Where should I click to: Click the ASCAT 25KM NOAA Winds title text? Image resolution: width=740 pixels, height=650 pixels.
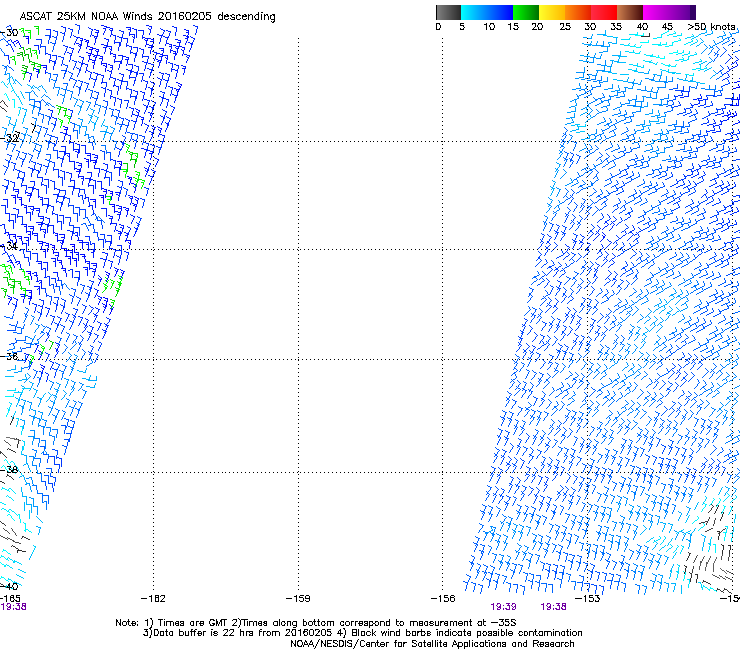click(147, 16)
